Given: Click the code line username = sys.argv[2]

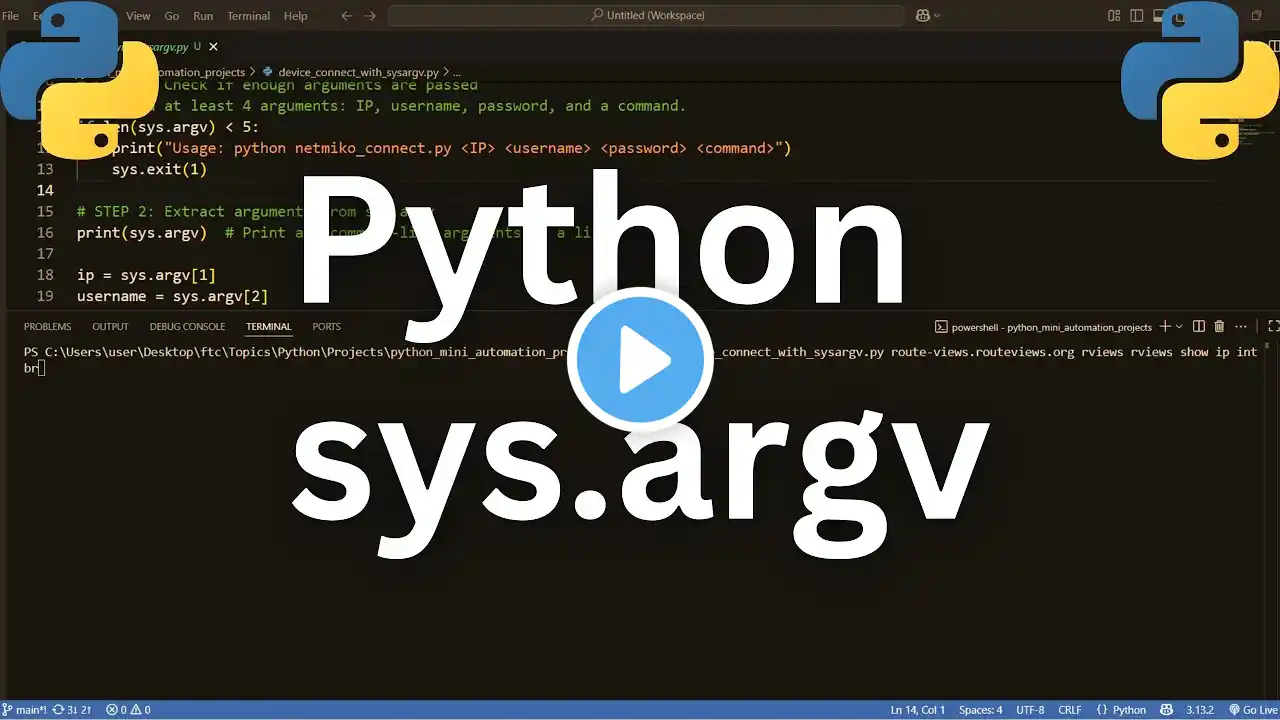Looking at the screenshot, I should pos(172,296).
